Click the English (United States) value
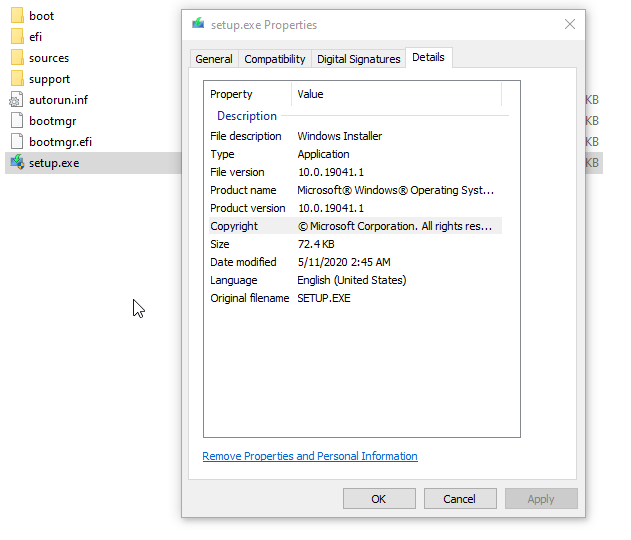Viewport: 631px width, 540px height. pos(352,280)
